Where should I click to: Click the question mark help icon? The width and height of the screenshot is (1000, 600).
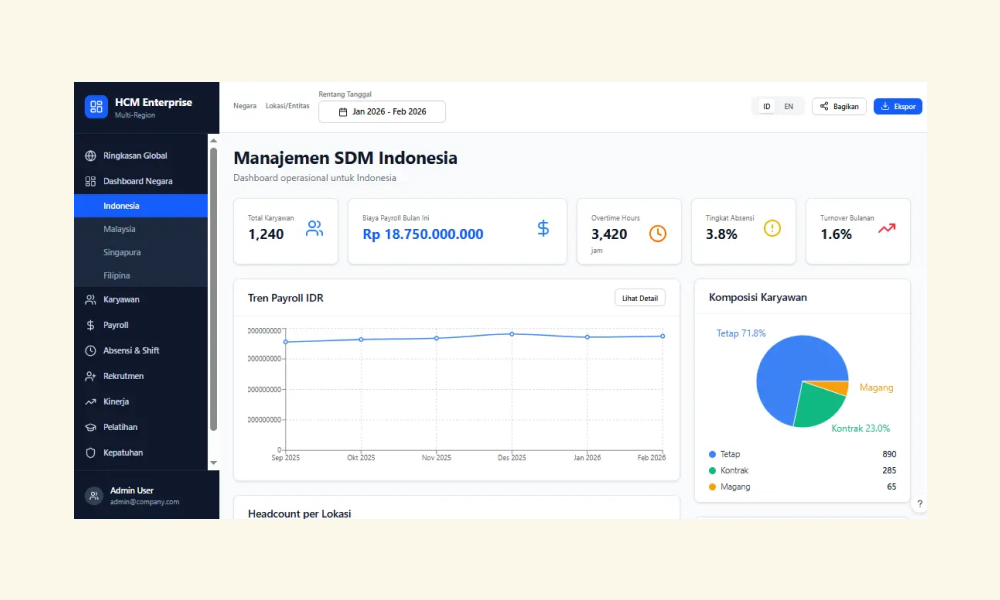[920, 504]
